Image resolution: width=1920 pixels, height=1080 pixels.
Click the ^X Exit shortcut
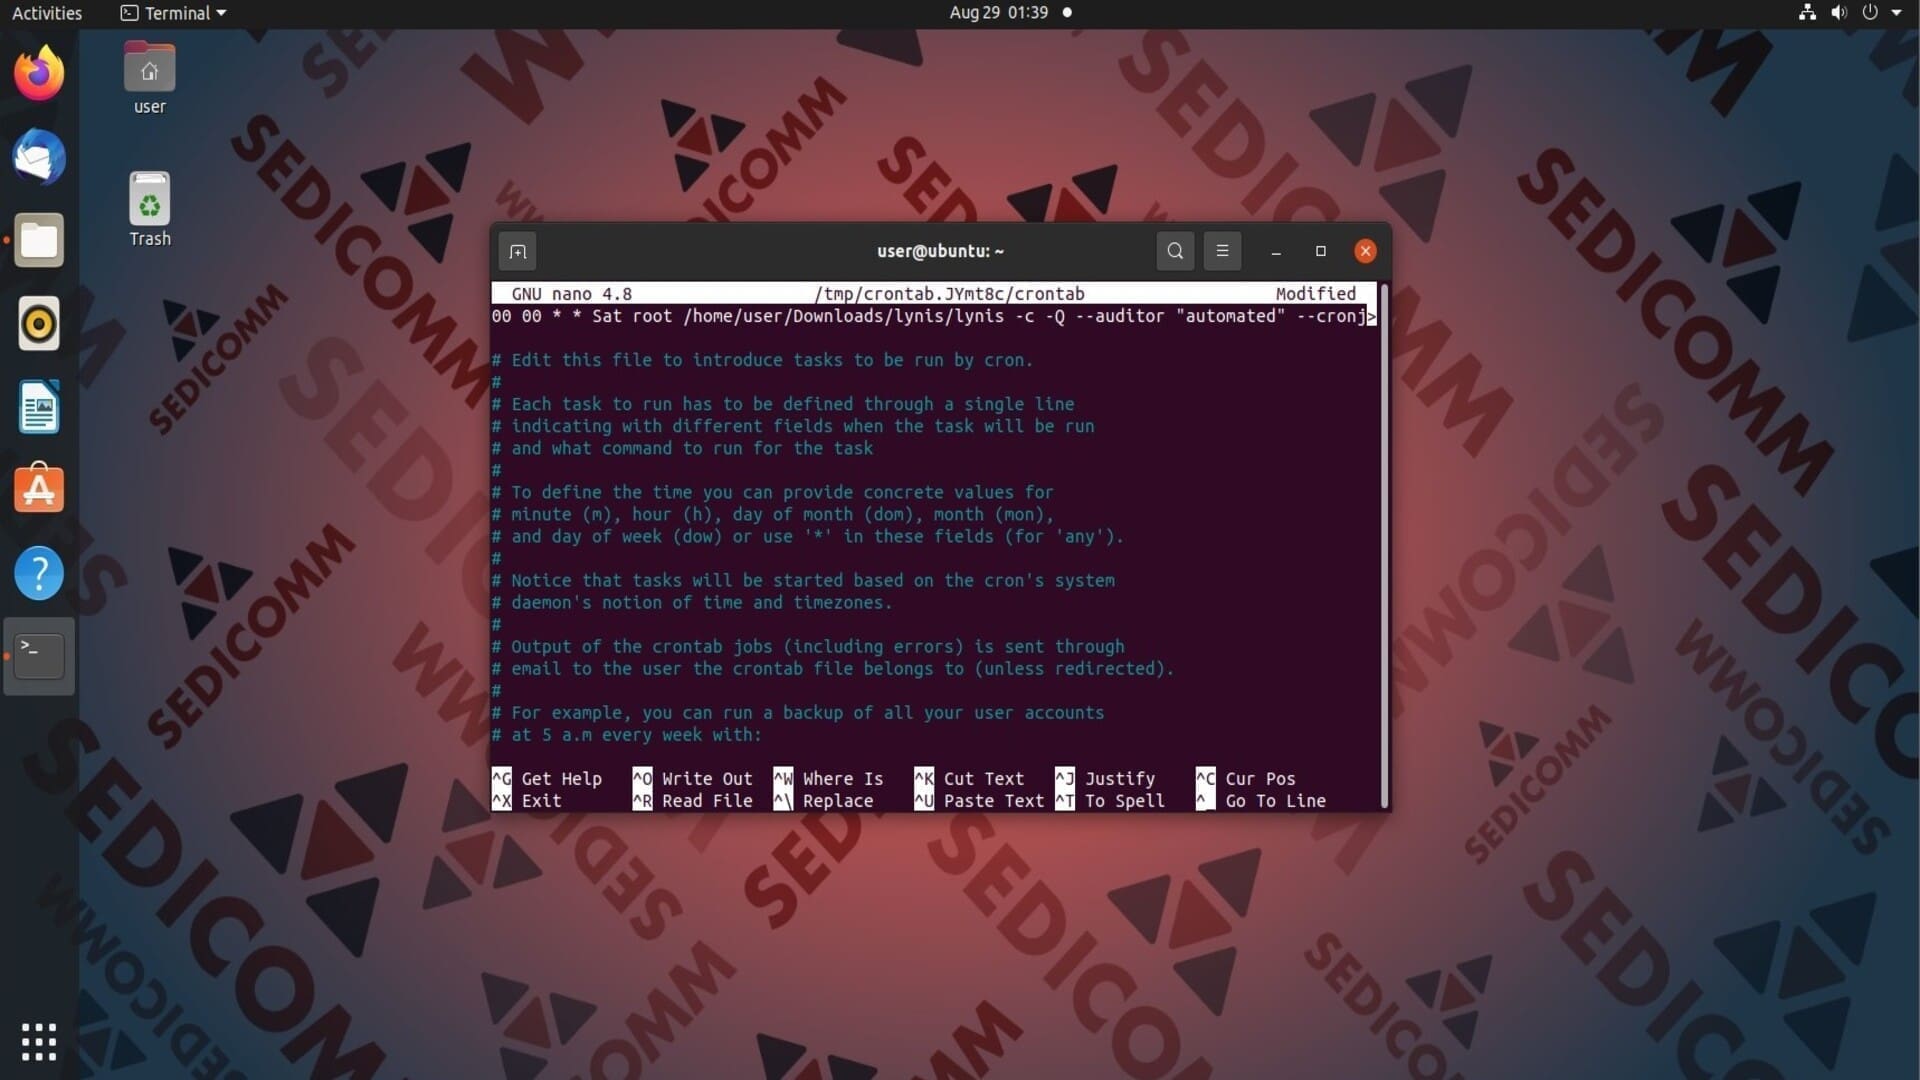527,801
